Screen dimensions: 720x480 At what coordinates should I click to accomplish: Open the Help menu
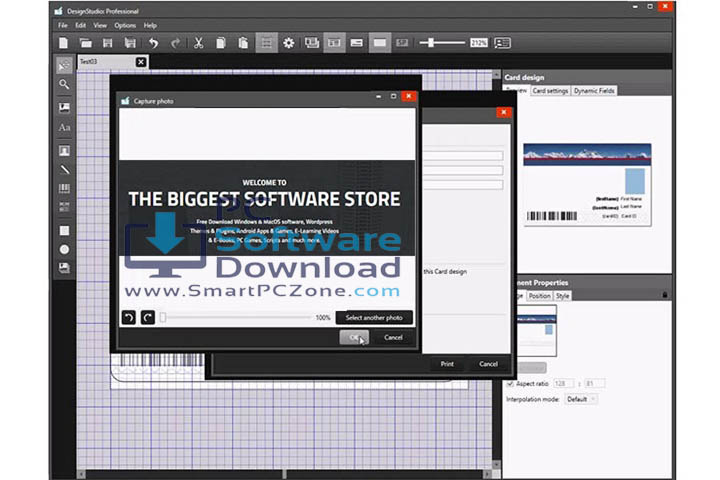[150, 25]
